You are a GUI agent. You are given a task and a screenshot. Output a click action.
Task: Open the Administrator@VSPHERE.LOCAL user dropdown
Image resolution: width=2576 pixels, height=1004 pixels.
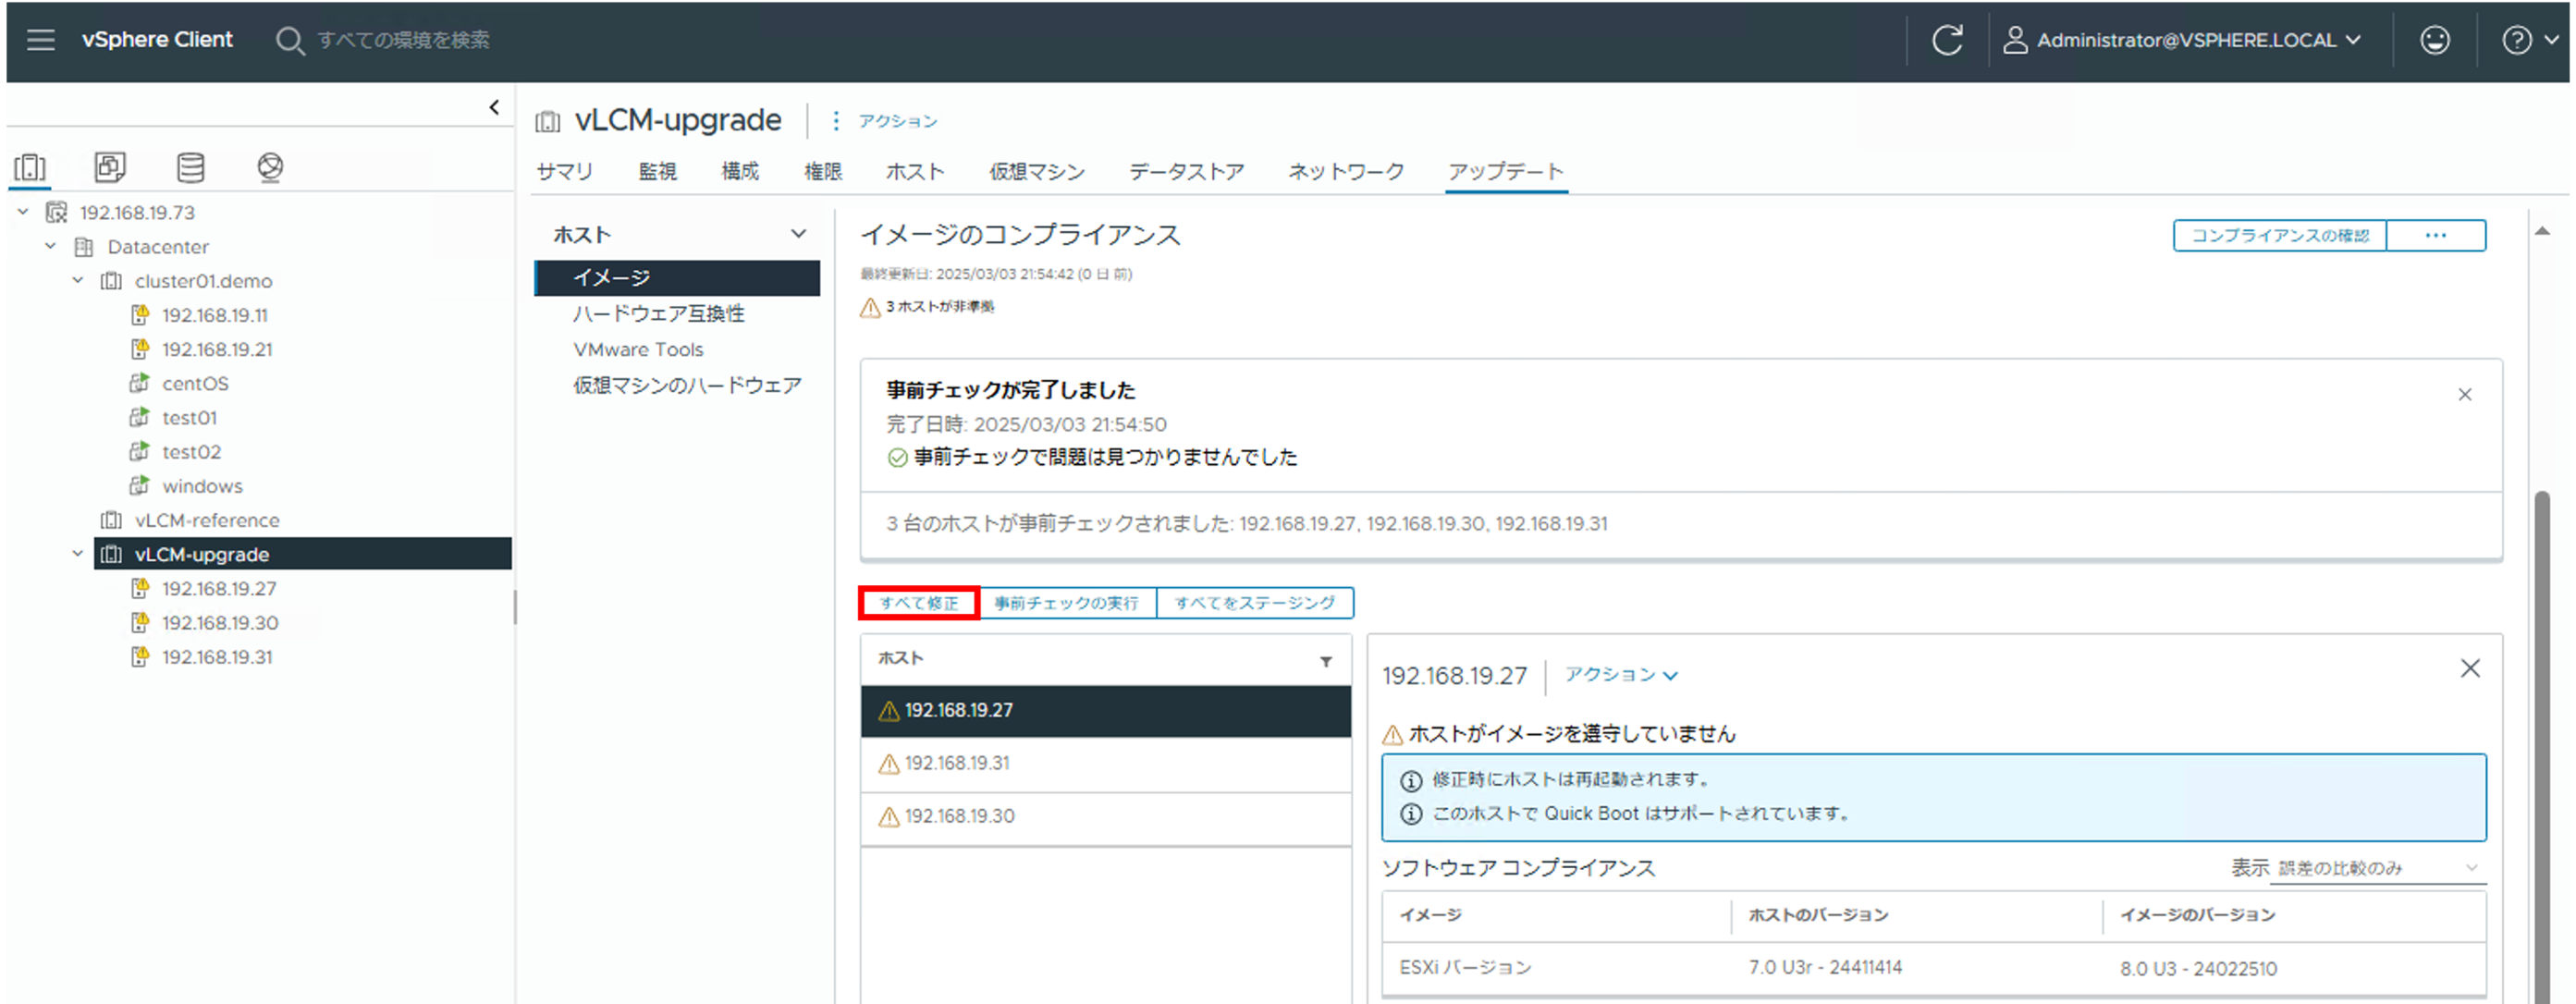click(2186, 40)
